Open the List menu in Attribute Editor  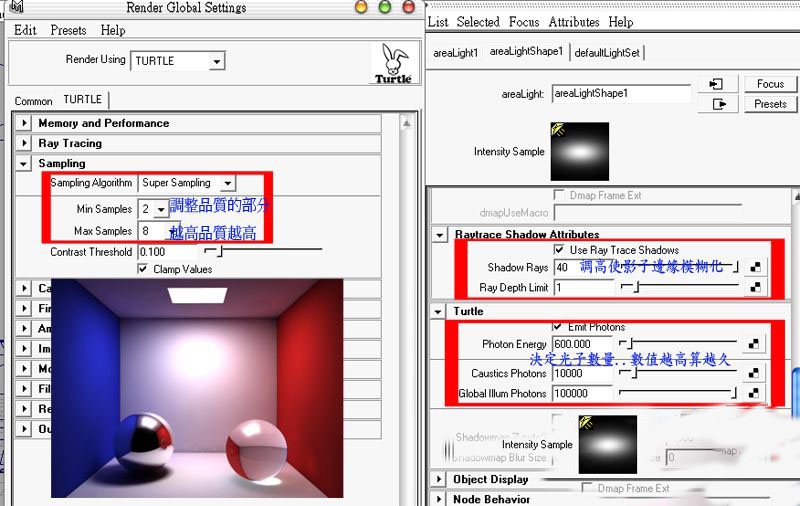pos(438,22)
